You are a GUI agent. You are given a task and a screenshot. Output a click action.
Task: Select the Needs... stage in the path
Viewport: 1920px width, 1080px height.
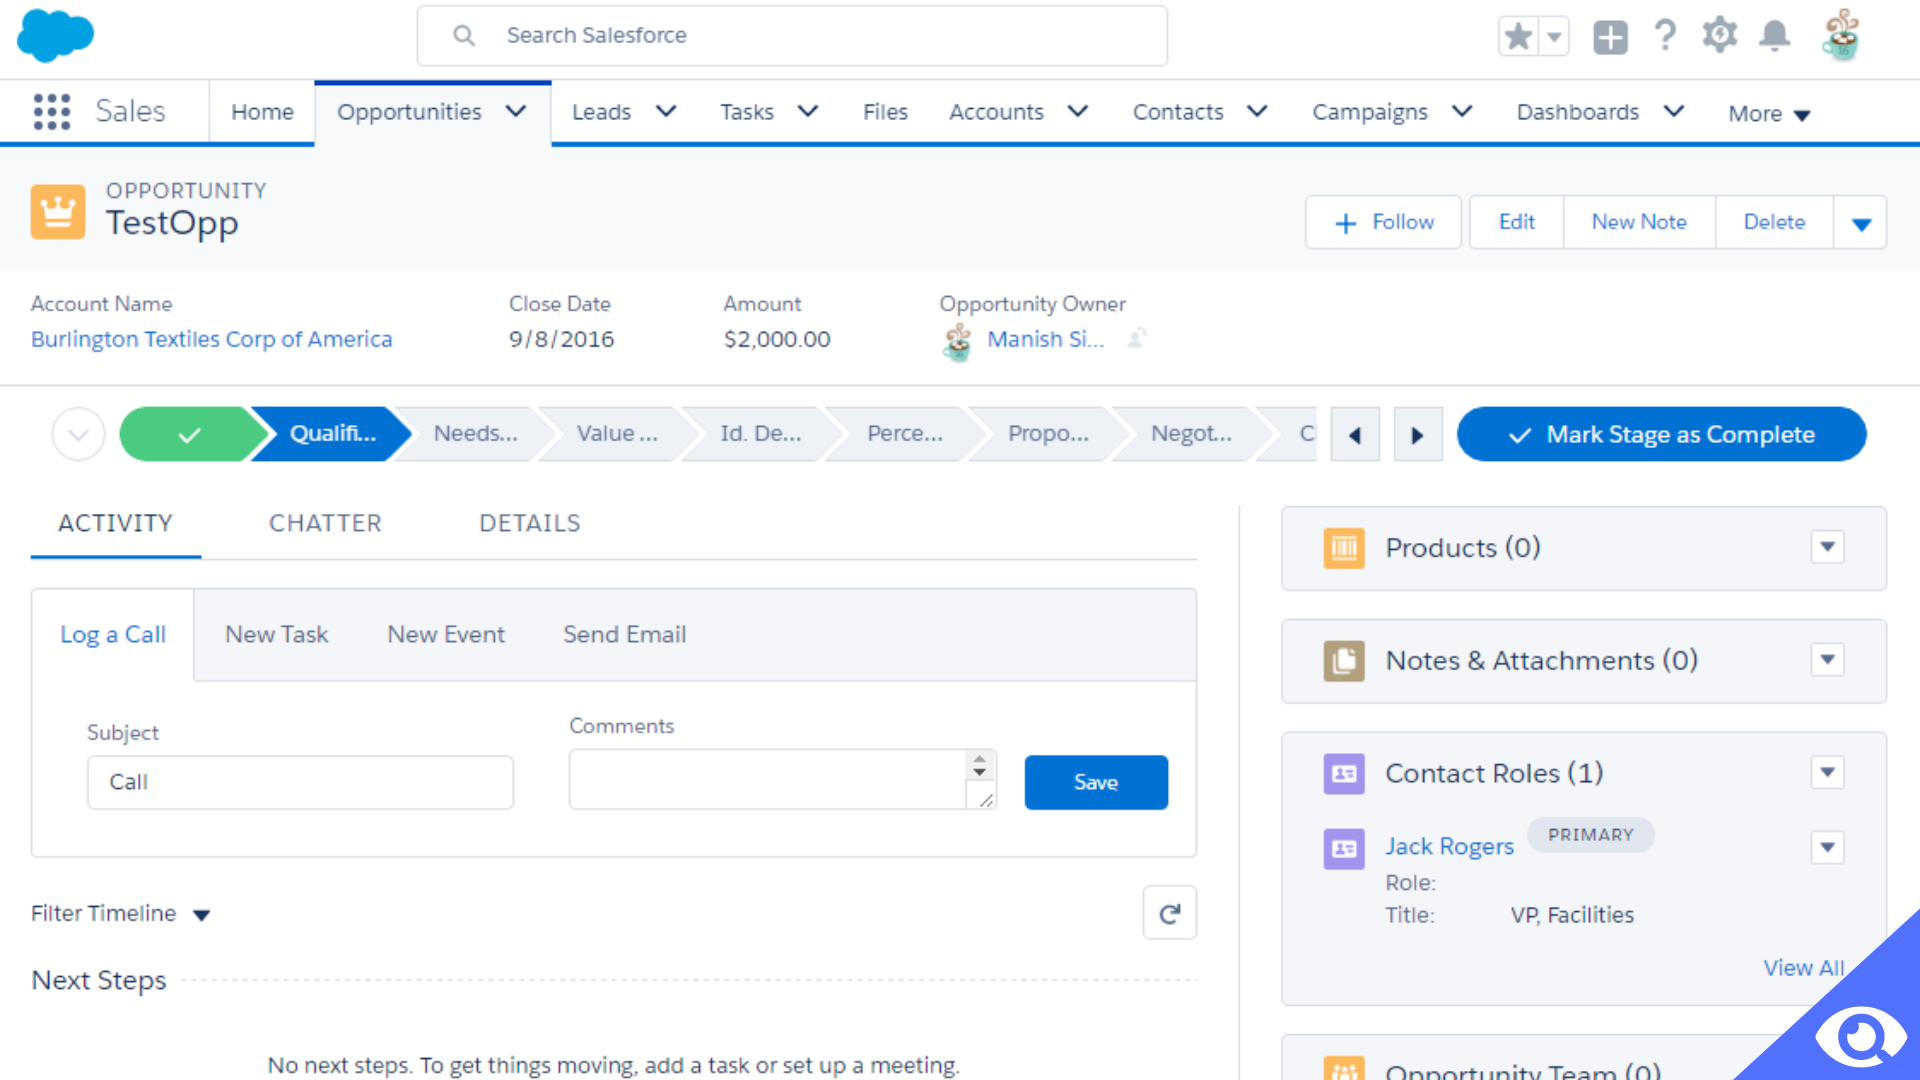[x=475, y=434]
